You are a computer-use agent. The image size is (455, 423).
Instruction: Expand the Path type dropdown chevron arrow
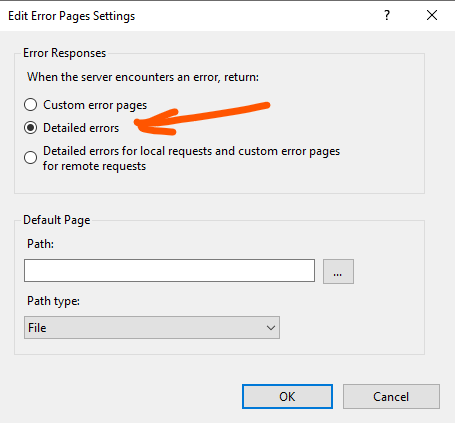[x=271, y=328]
